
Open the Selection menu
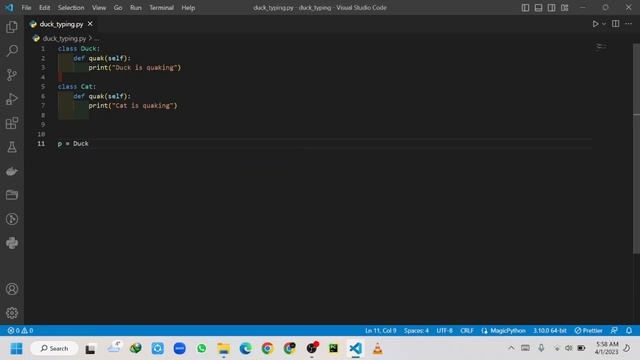coord(71,8)
